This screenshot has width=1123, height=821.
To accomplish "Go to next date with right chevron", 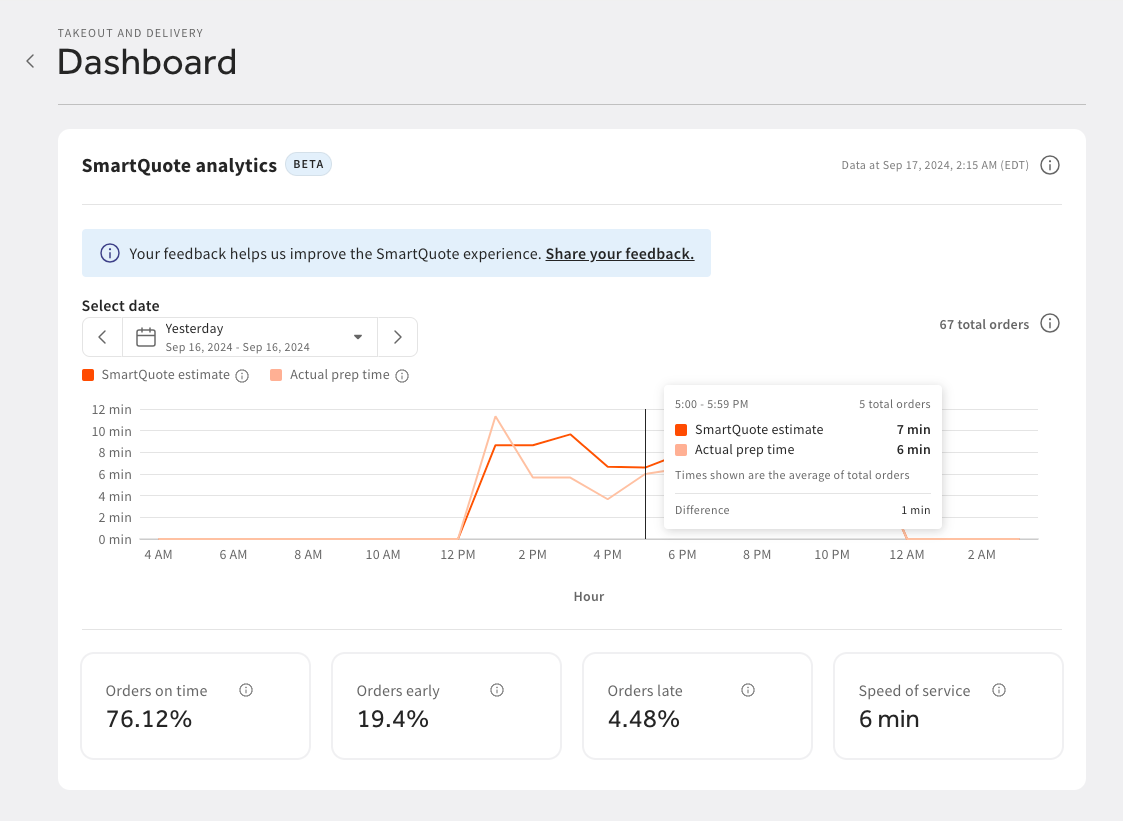I will 397,337.
